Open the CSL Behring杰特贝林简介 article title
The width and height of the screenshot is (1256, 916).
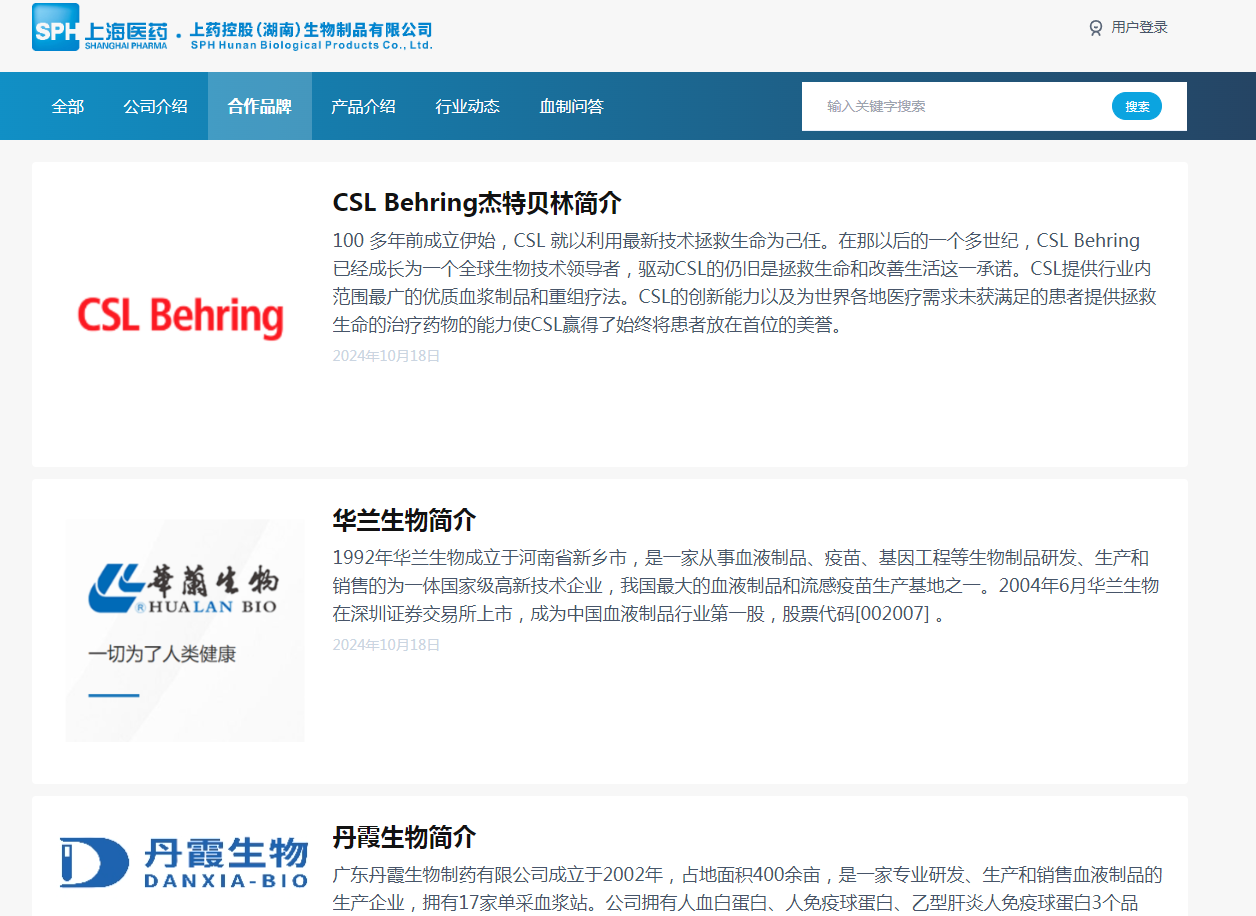click(x=477, y=203)
